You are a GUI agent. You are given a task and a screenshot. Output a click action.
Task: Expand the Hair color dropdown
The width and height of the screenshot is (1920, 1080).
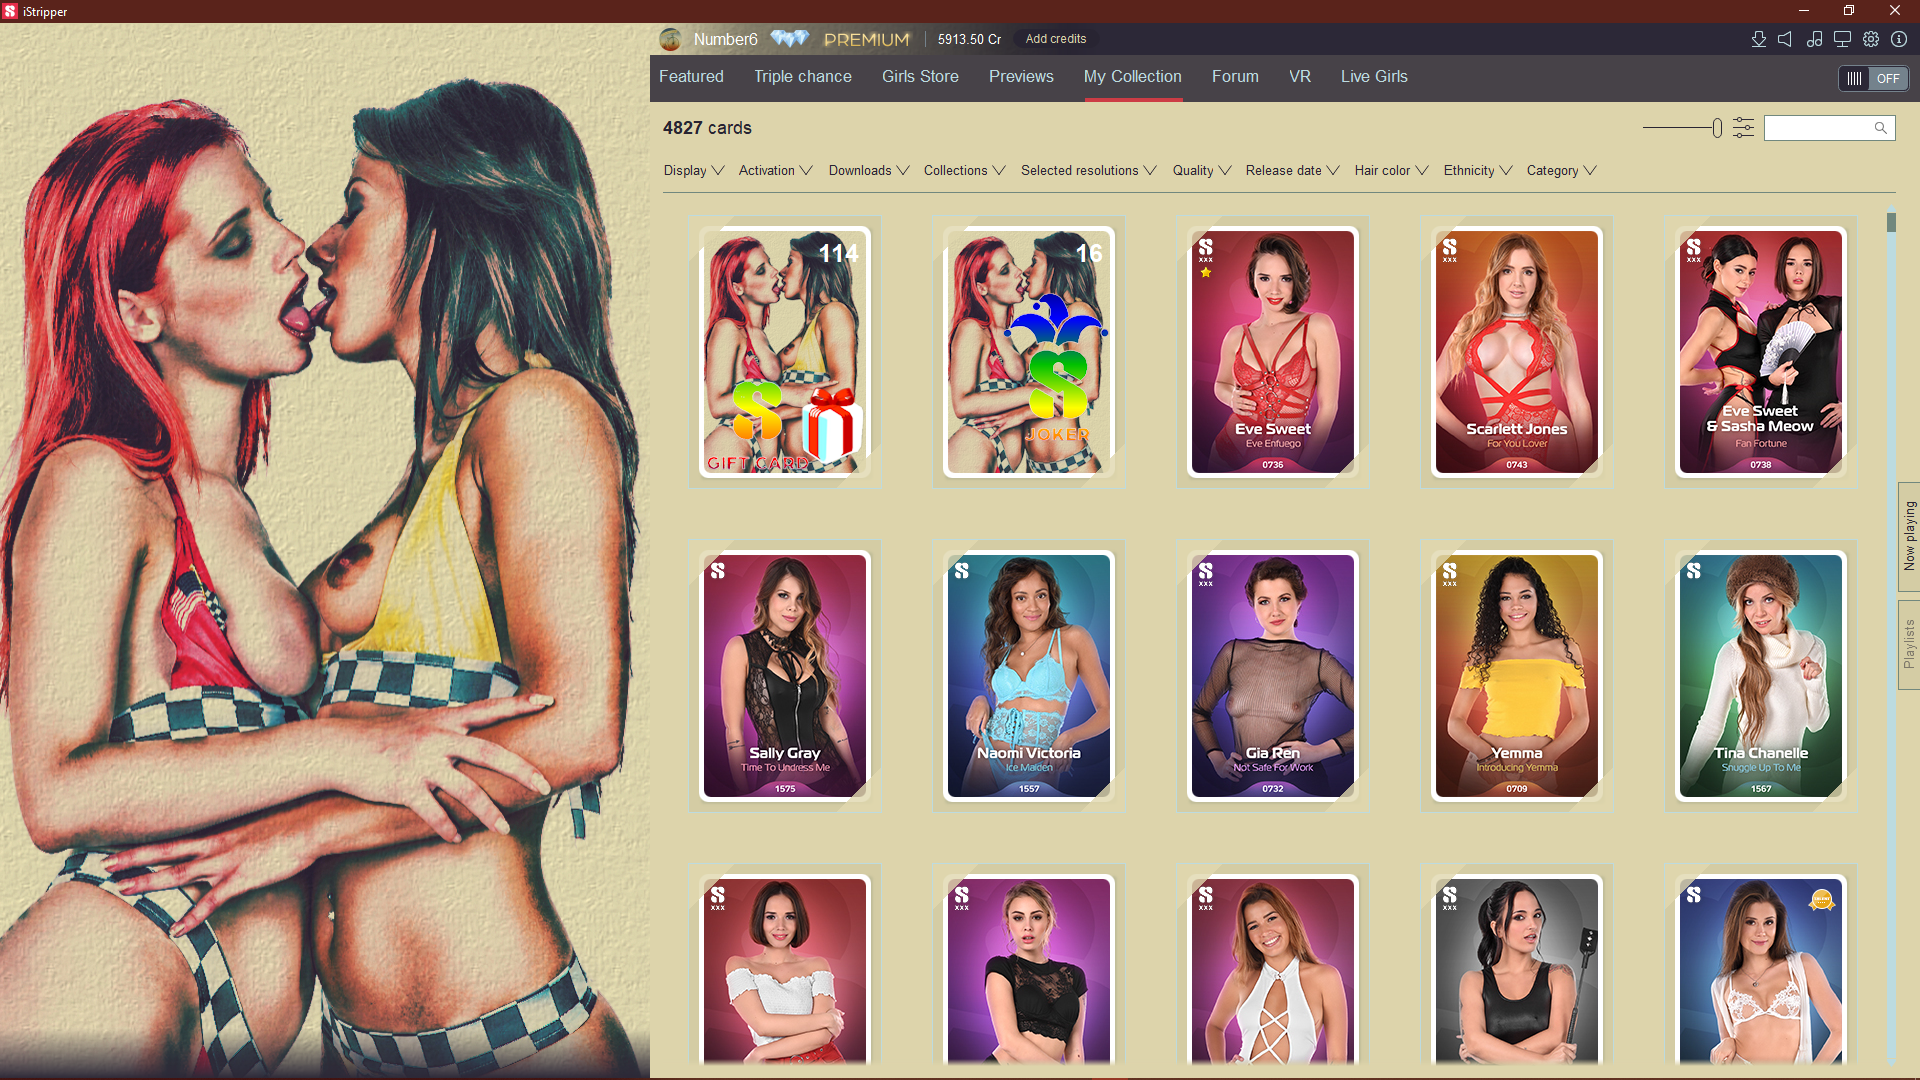(x=1390, y=171)
